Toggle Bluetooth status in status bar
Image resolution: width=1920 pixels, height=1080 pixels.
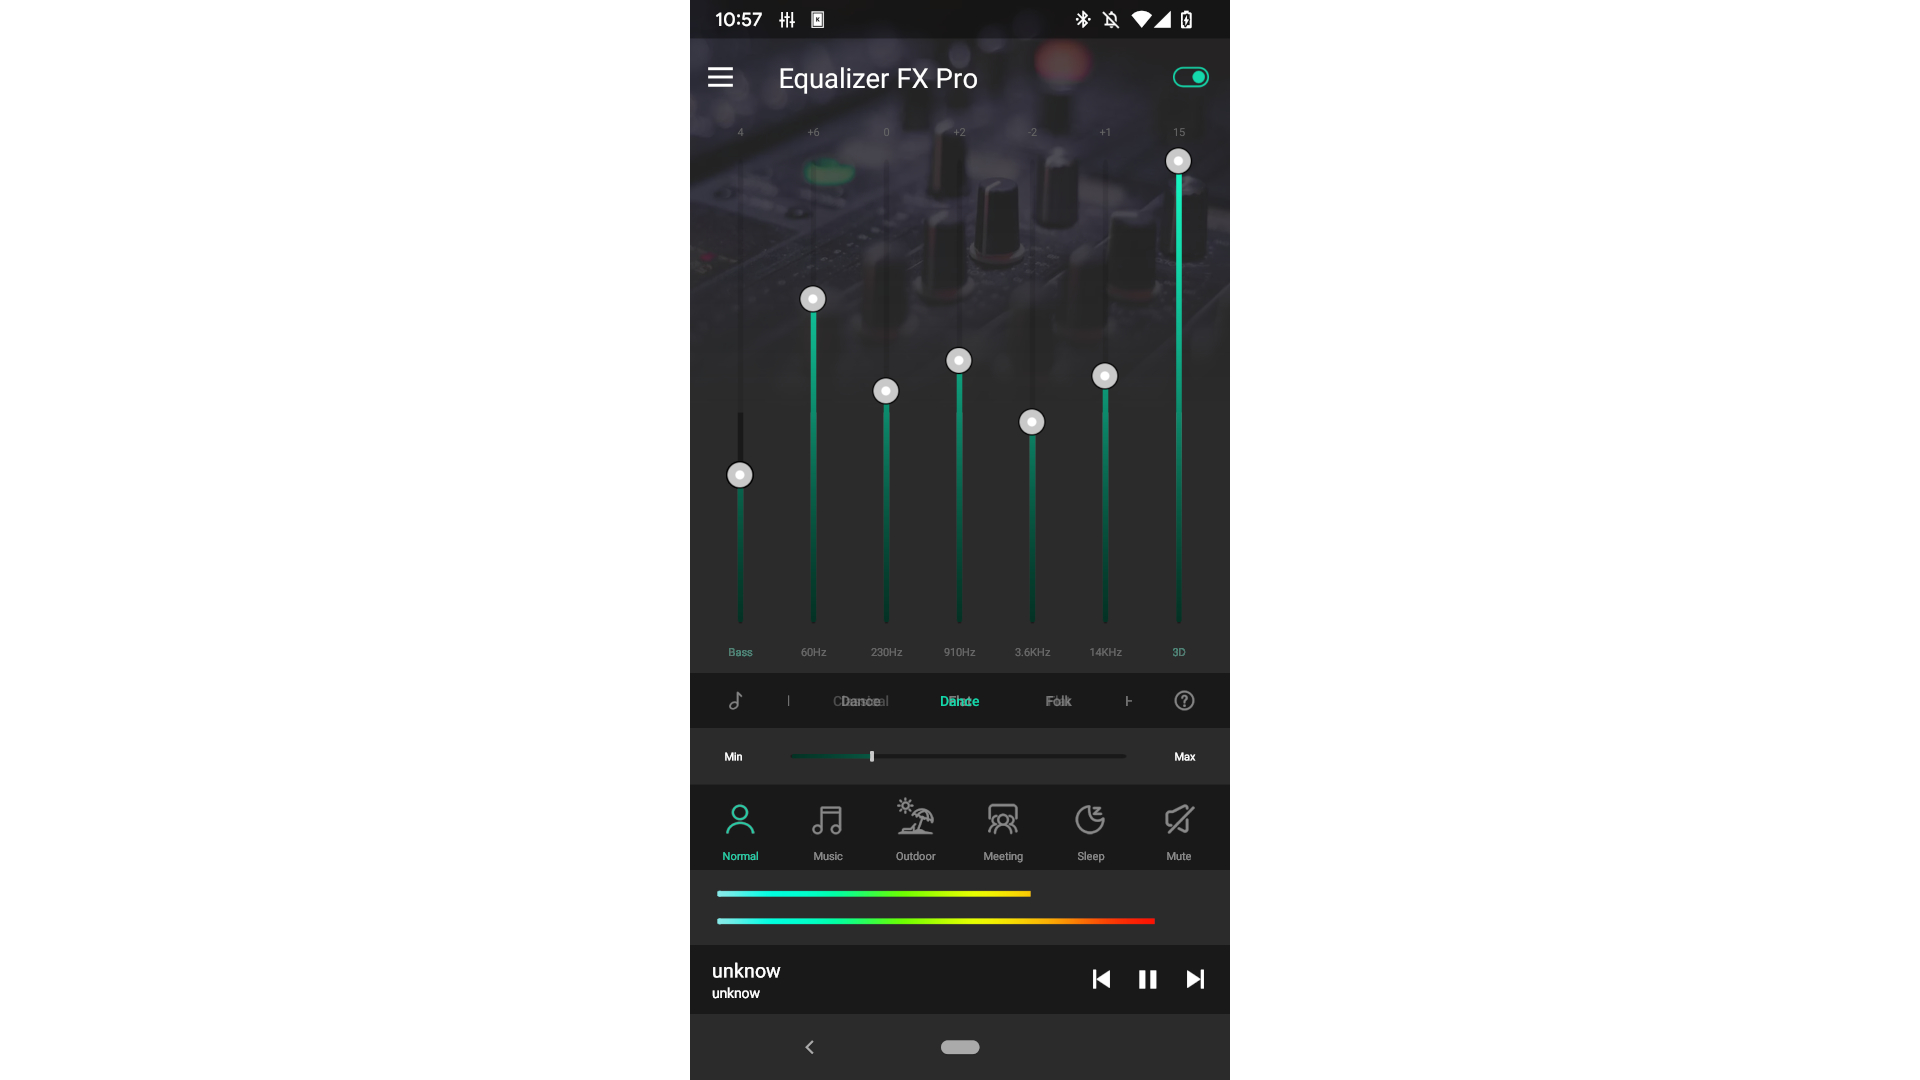1083,18
